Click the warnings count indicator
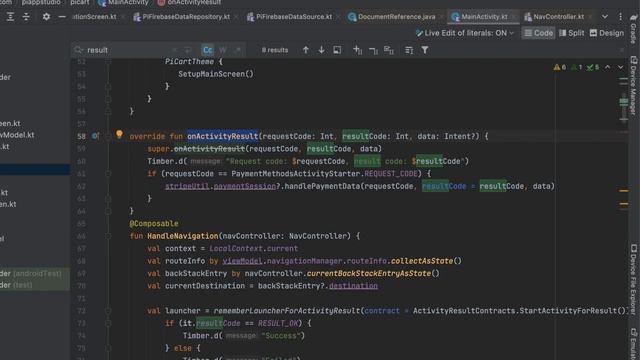This screenshot has width=640, height=360. pos(560,67)
